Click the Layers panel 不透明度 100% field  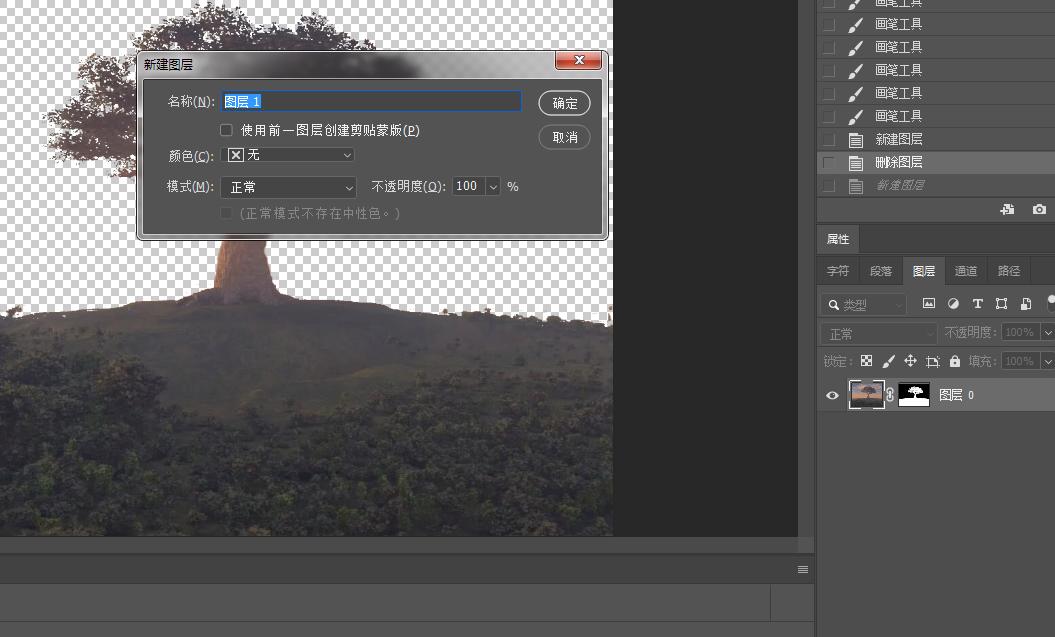tap(1020, 332)
